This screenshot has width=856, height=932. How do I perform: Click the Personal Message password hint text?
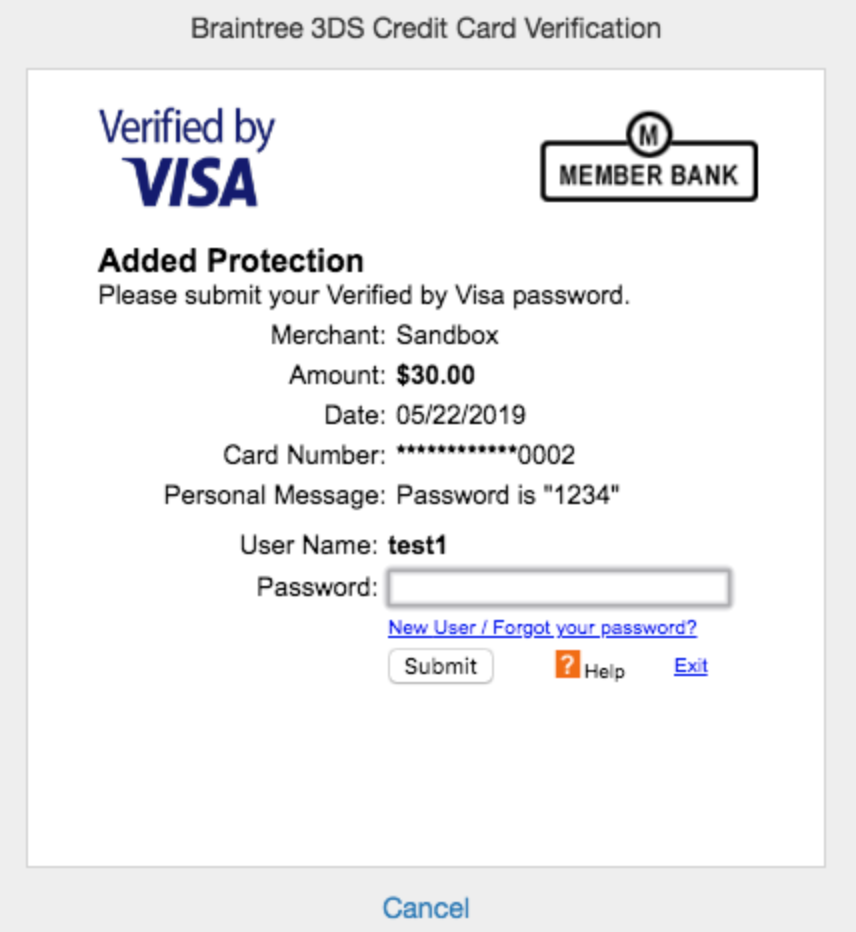coord(509,495)
